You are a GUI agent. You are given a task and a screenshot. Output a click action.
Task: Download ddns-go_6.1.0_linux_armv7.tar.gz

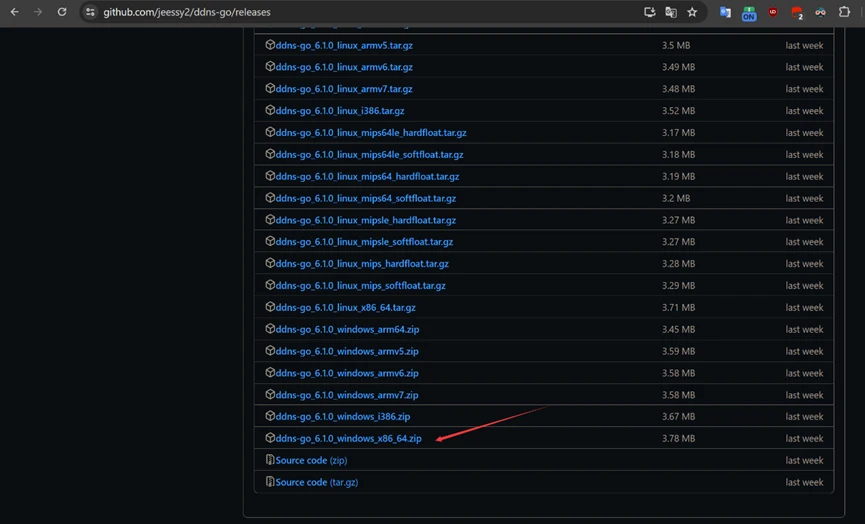coord(344,89)
